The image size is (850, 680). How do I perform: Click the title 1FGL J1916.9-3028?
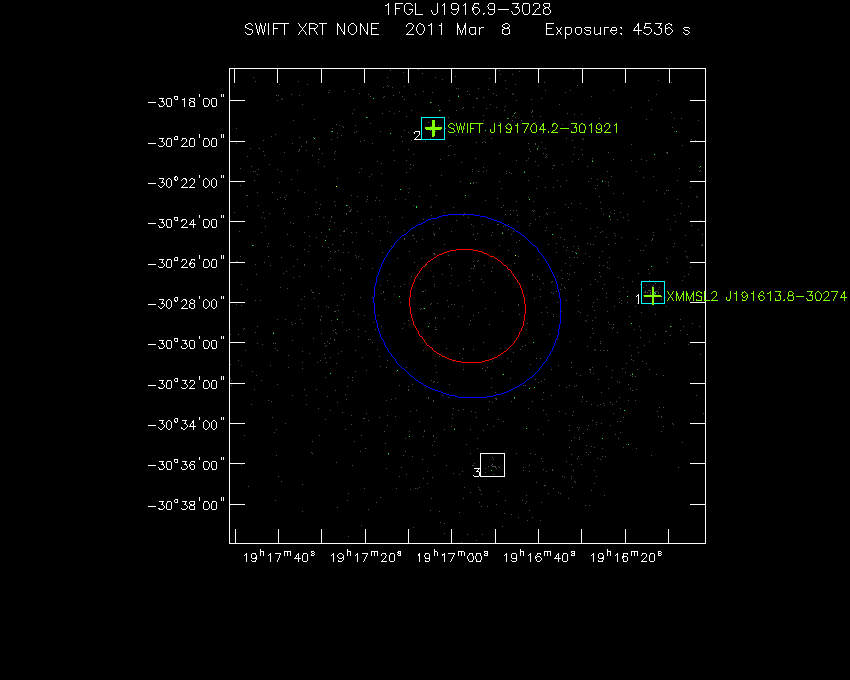467,9
